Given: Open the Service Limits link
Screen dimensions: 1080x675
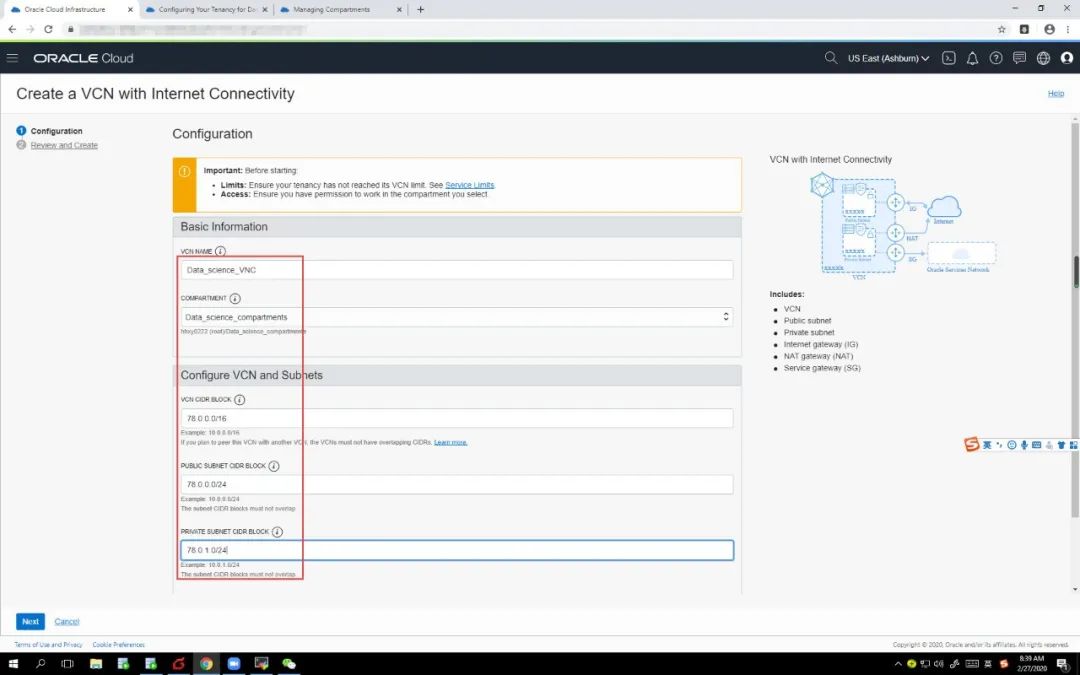Looking at the screenshot, I should pos(469,185).
